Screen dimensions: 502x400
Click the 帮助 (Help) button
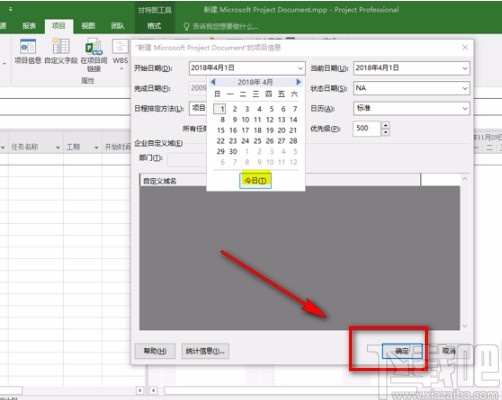point(155,351)
